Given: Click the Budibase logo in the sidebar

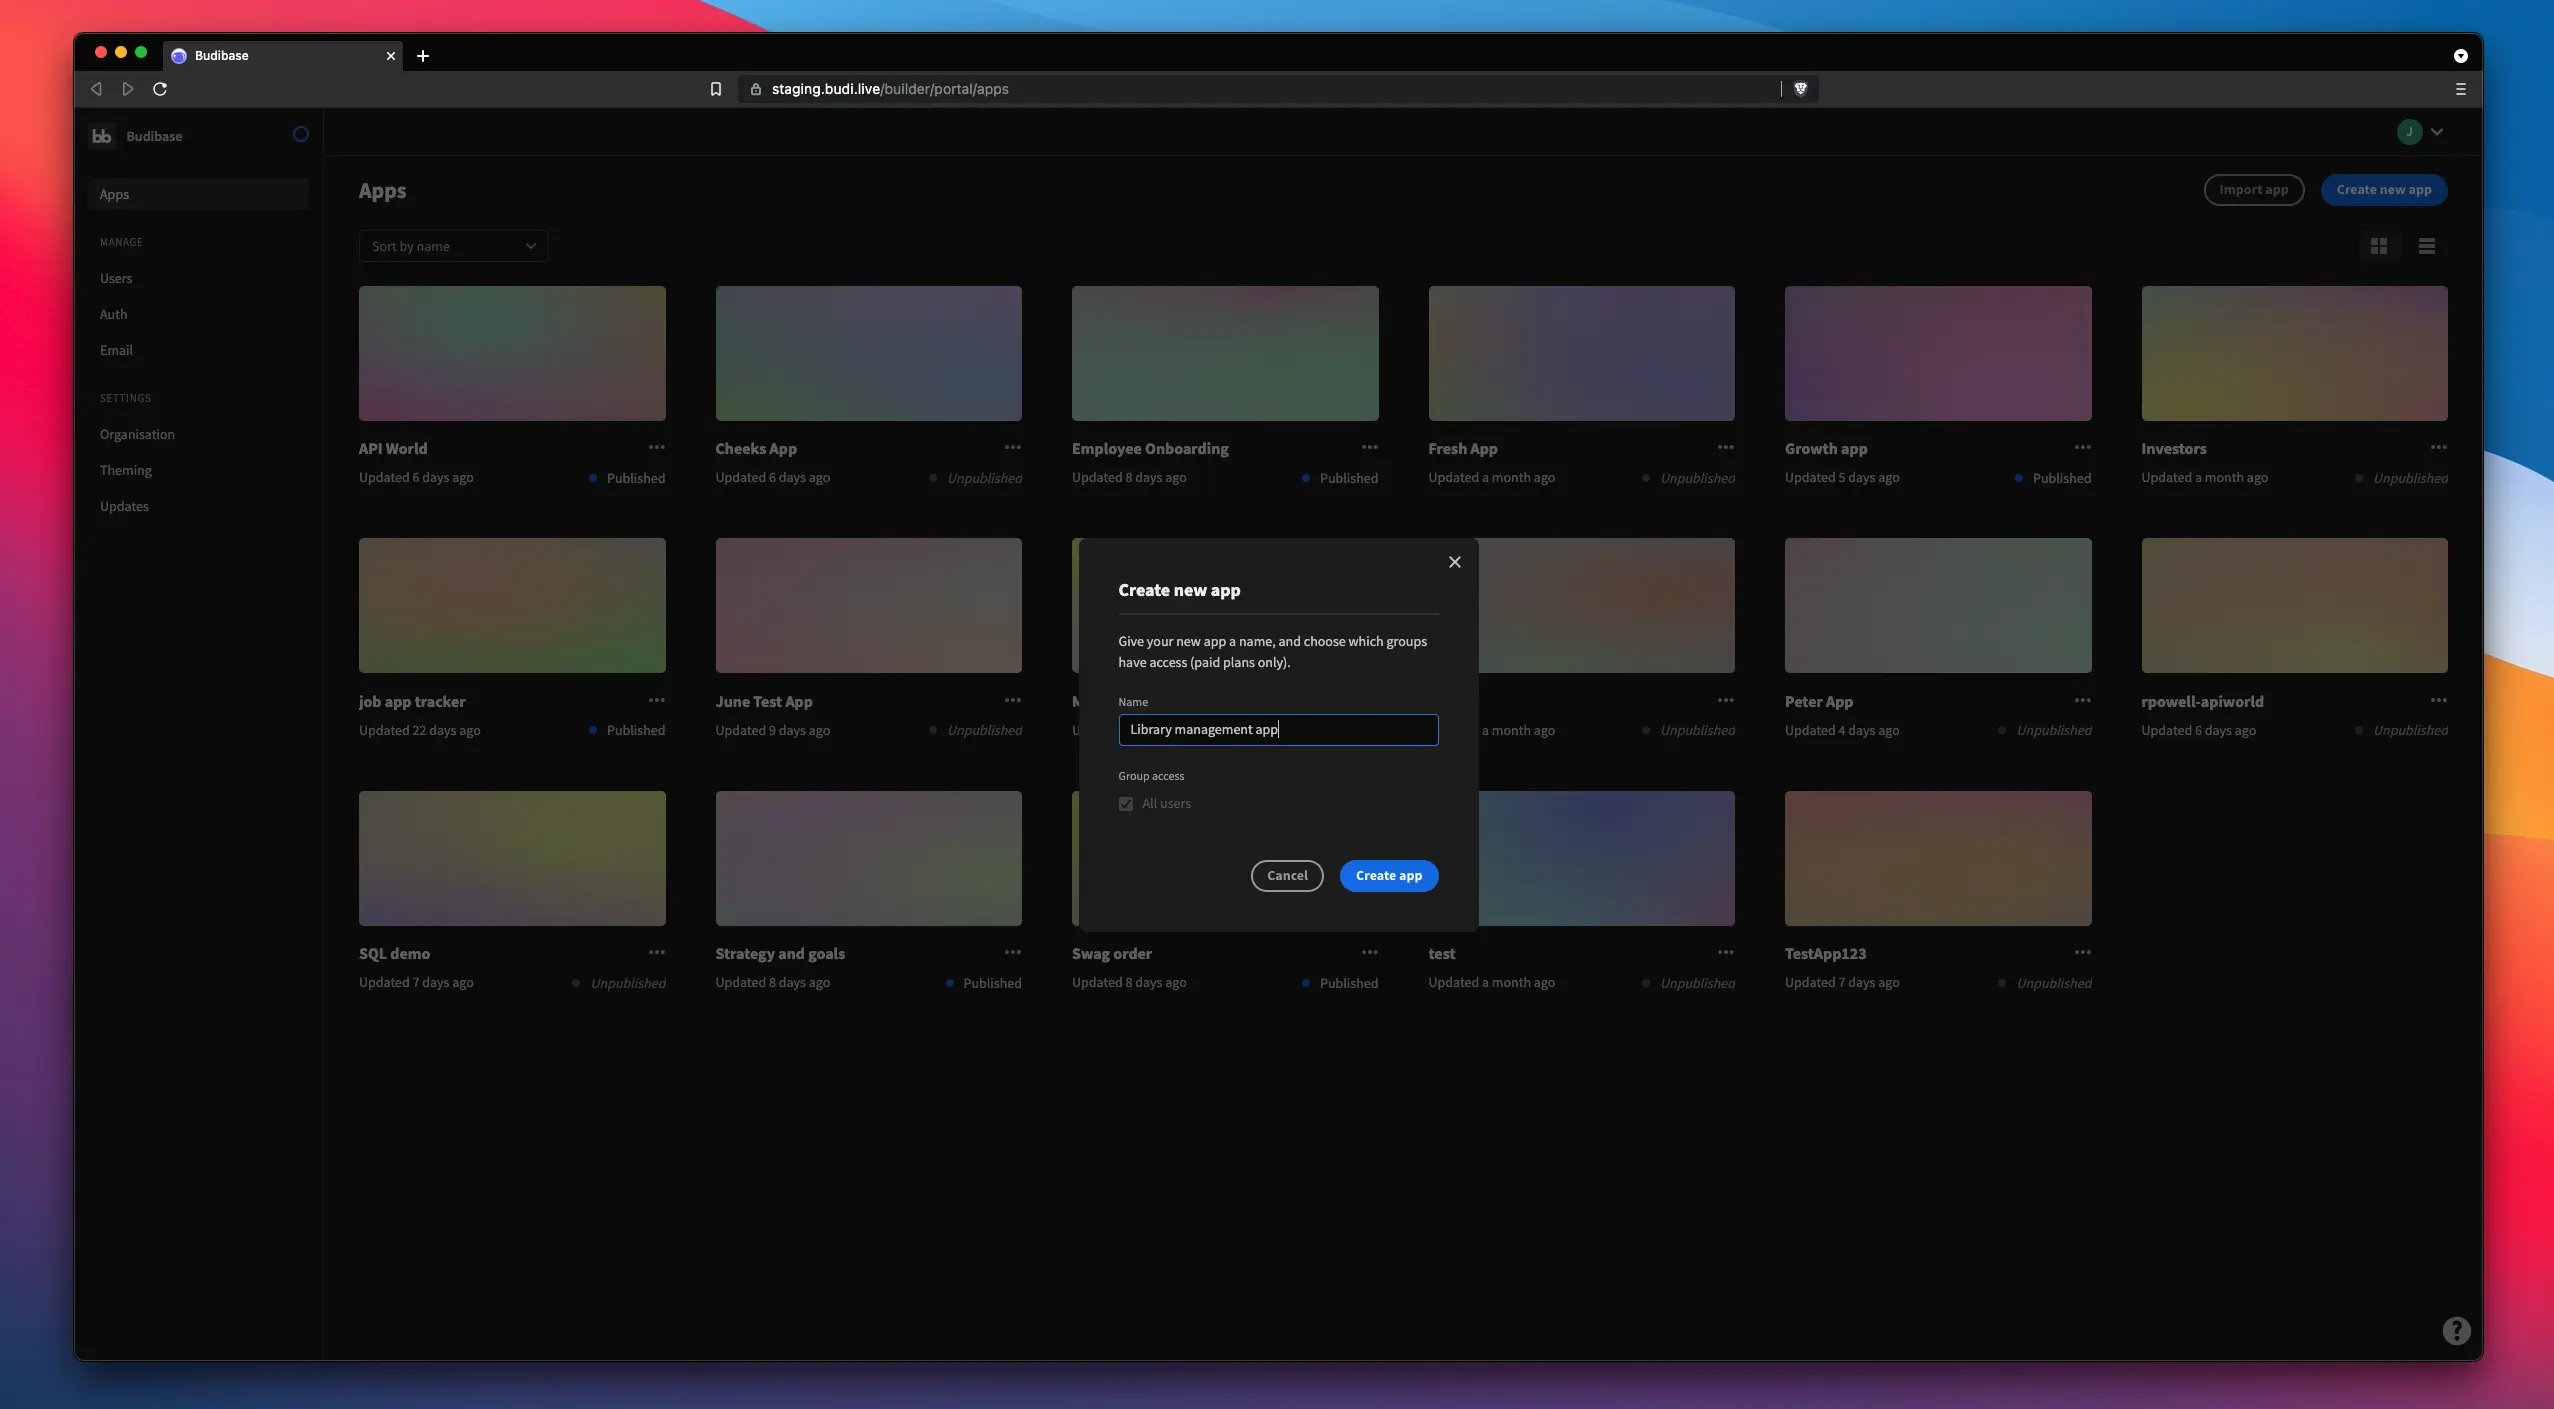Looking at the screenshot, I should tap(101, 135).
